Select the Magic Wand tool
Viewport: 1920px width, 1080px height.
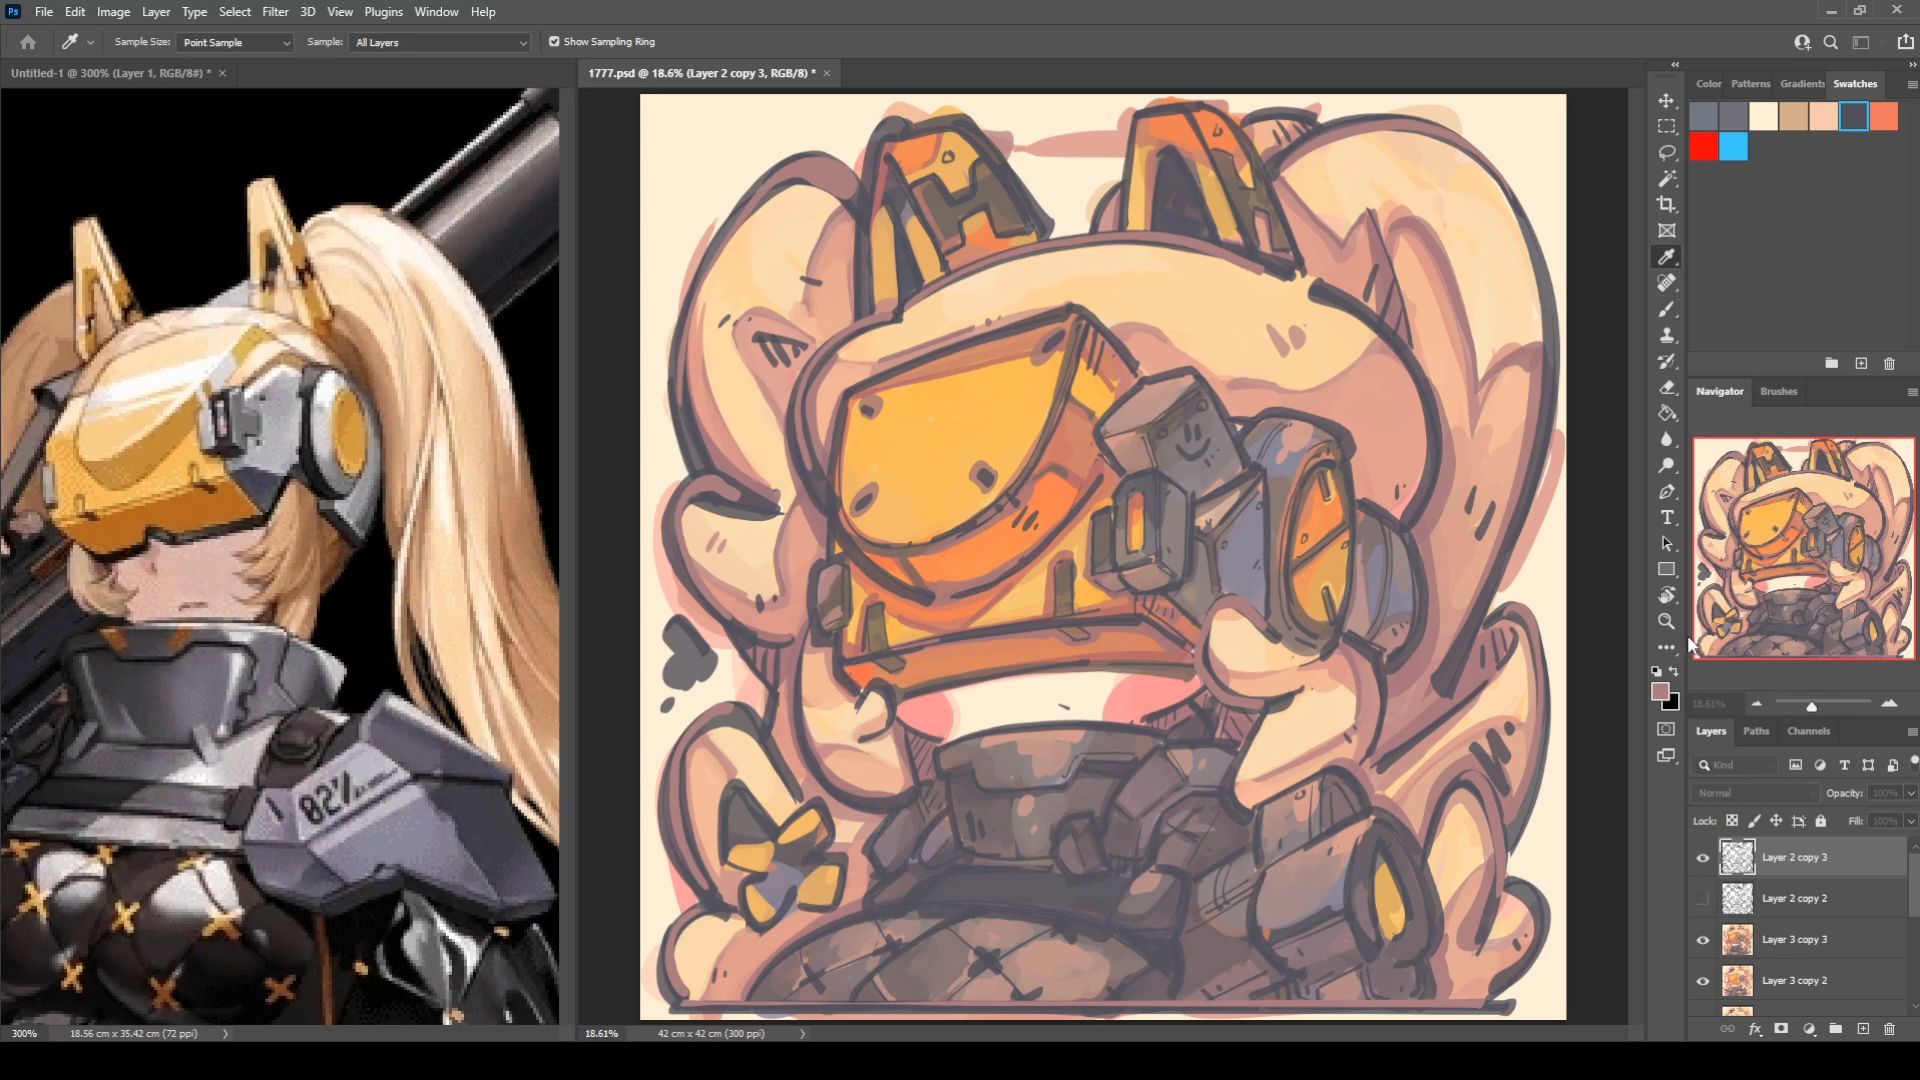click(x=1667, y=179)
